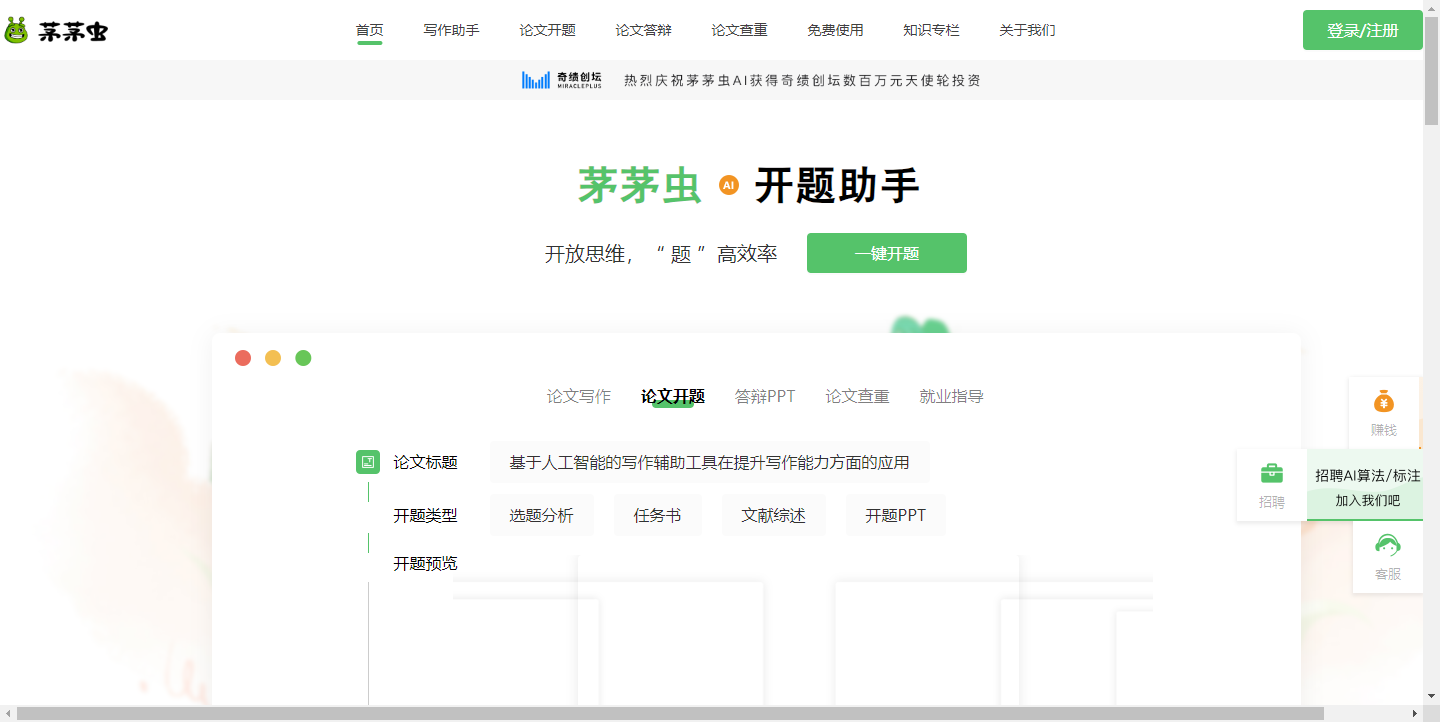Click the horizontal scrollbar thumb

coord(670,713)
